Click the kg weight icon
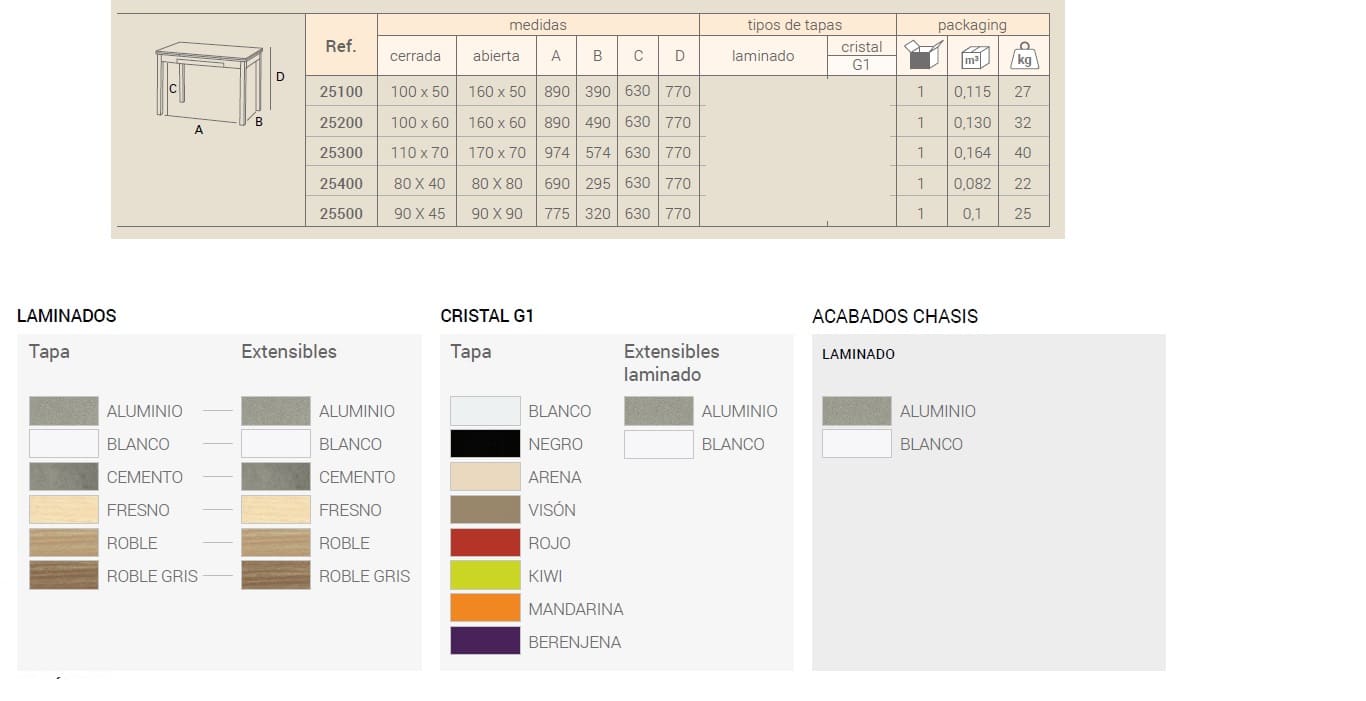The image size is (1366, 701). (x=1024, y=56)
